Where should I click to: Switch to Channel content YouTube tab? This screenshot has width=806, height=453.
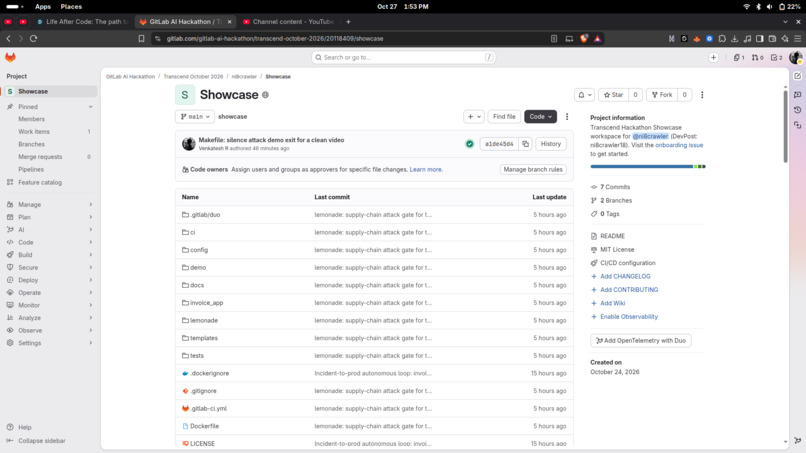point(288,22)
